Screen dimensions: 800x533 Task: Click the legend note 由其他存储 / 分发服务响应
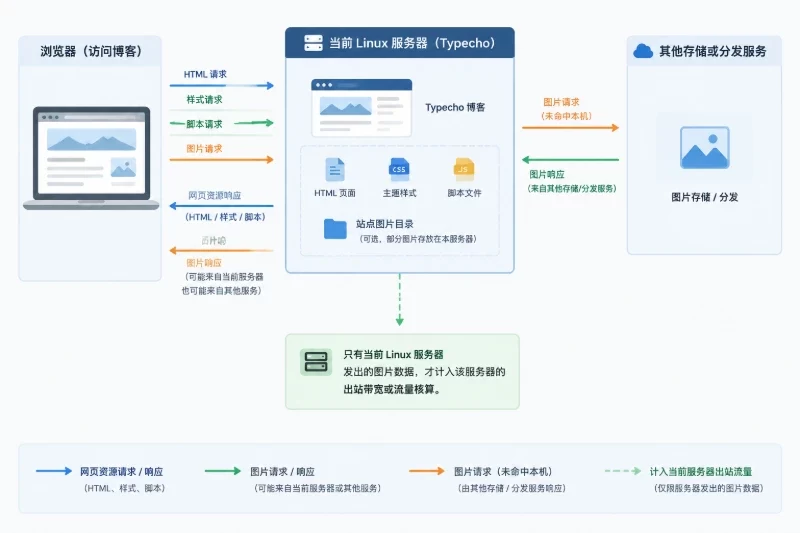pos(511,488)
